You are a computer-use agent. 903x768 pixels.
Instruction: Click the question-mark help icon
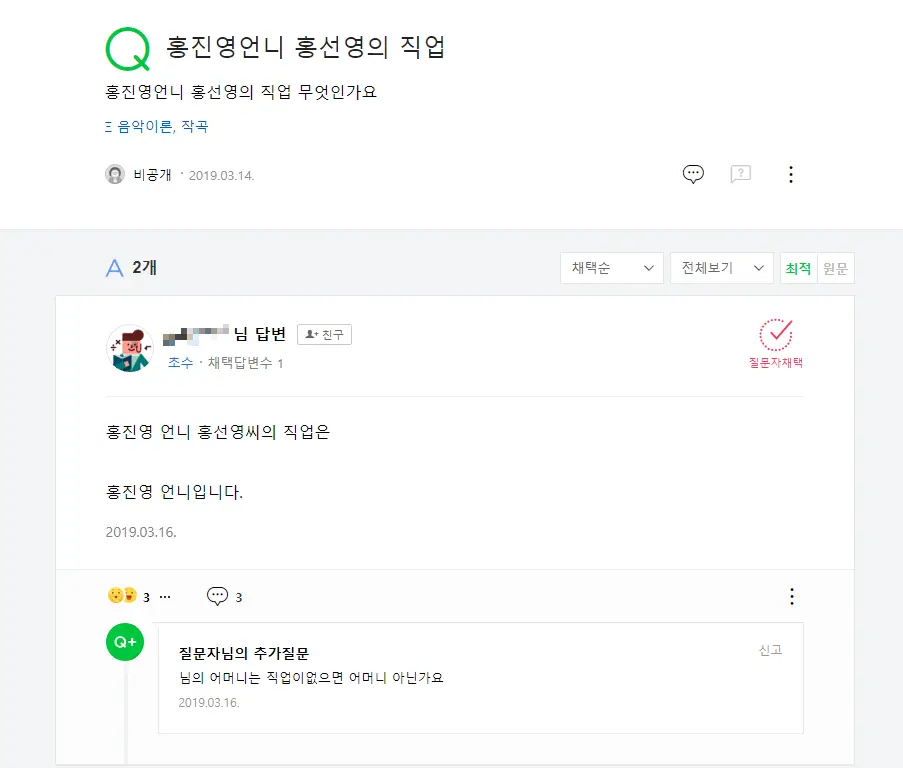pos(740,173)
